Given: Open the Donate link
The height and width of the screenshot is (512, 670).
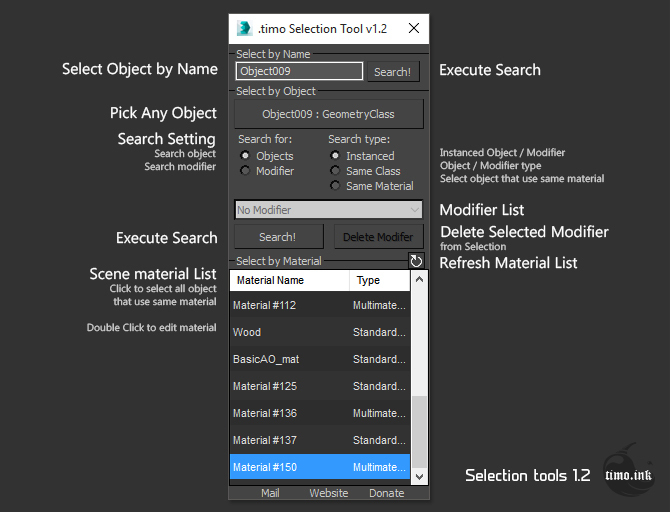Looking at the screenshot, I should click(x=386, y=493).
